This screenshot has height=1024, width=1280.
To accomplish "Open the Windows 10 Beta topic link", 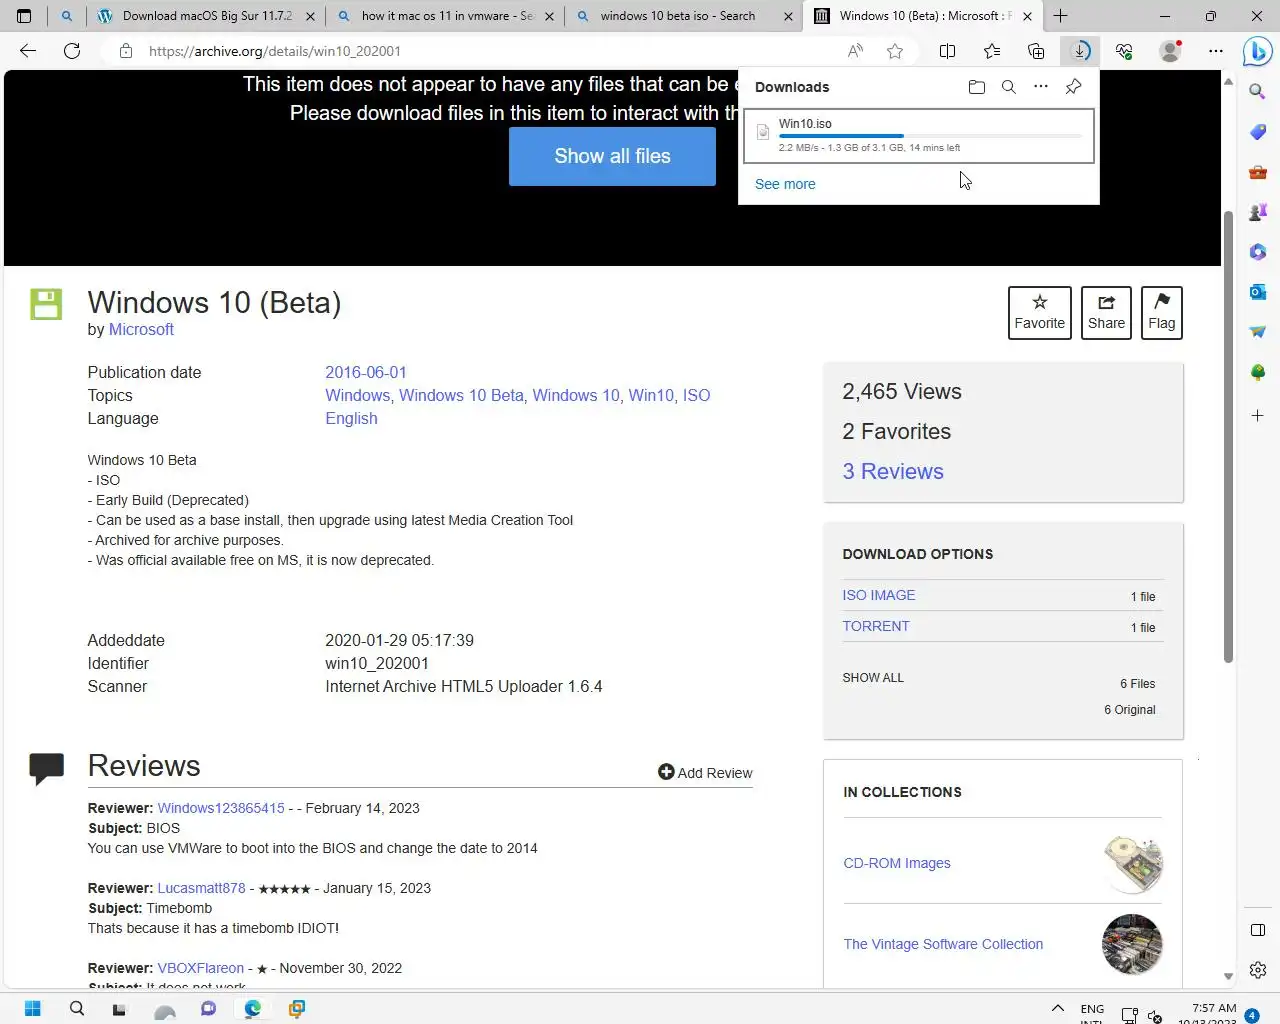I will [461, 395].
